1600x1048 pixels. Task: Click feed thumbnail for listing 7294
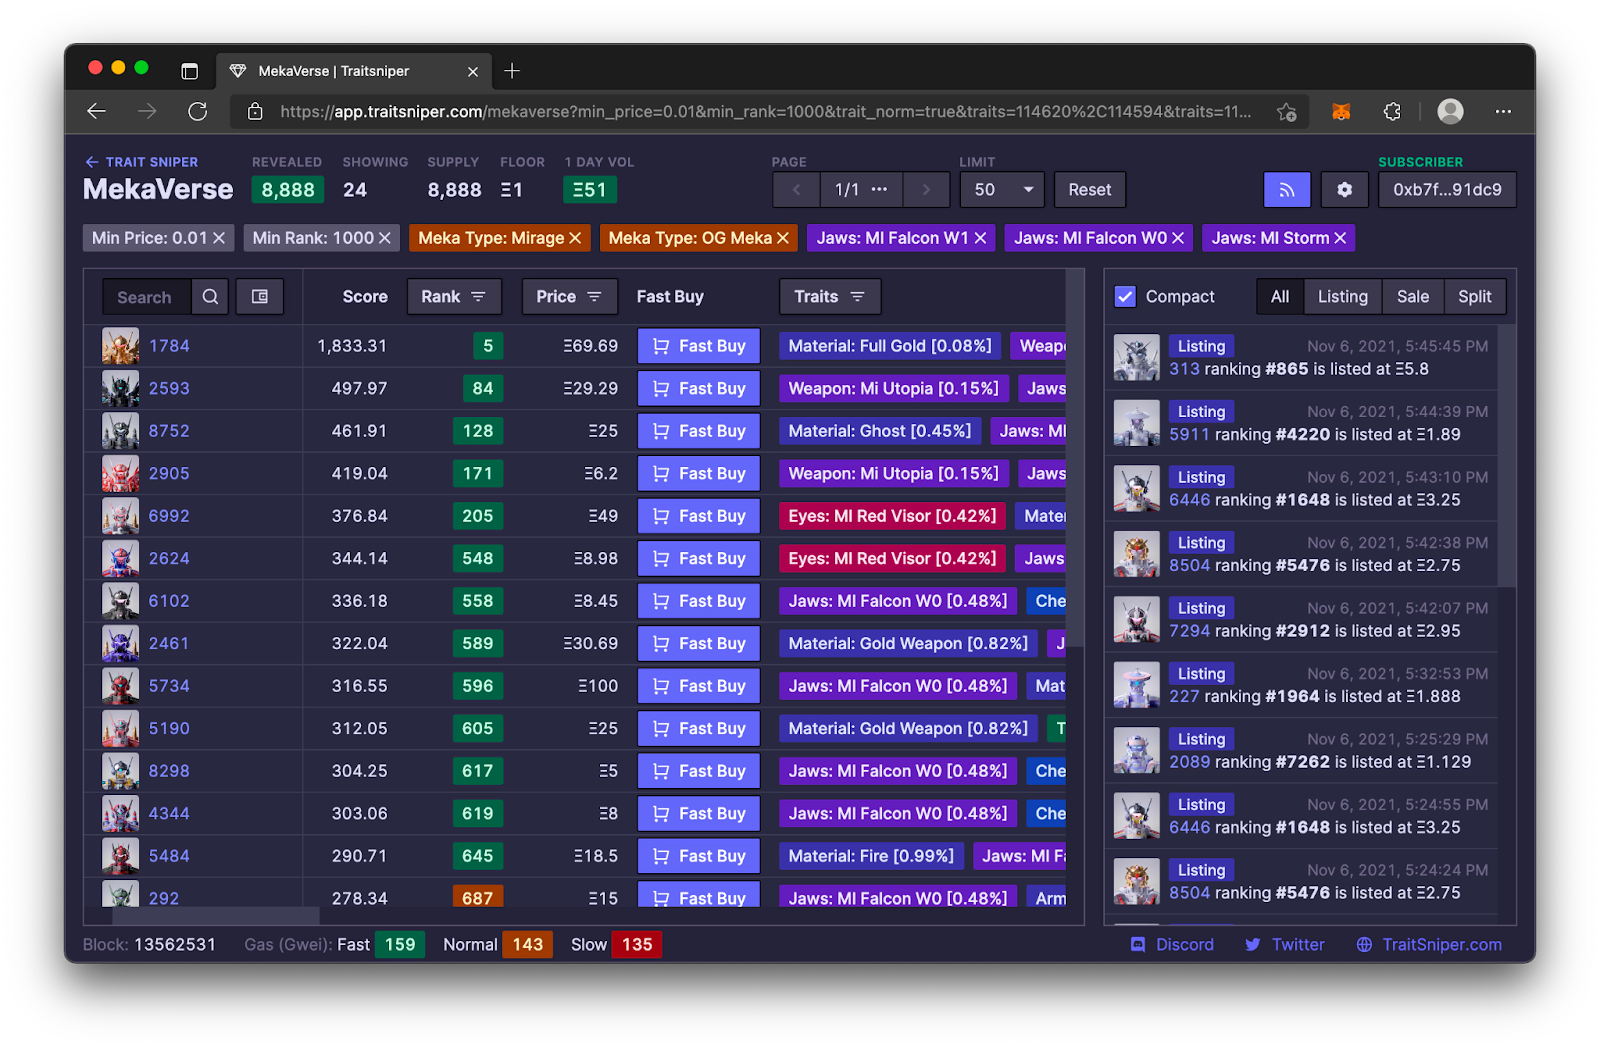1137,620
